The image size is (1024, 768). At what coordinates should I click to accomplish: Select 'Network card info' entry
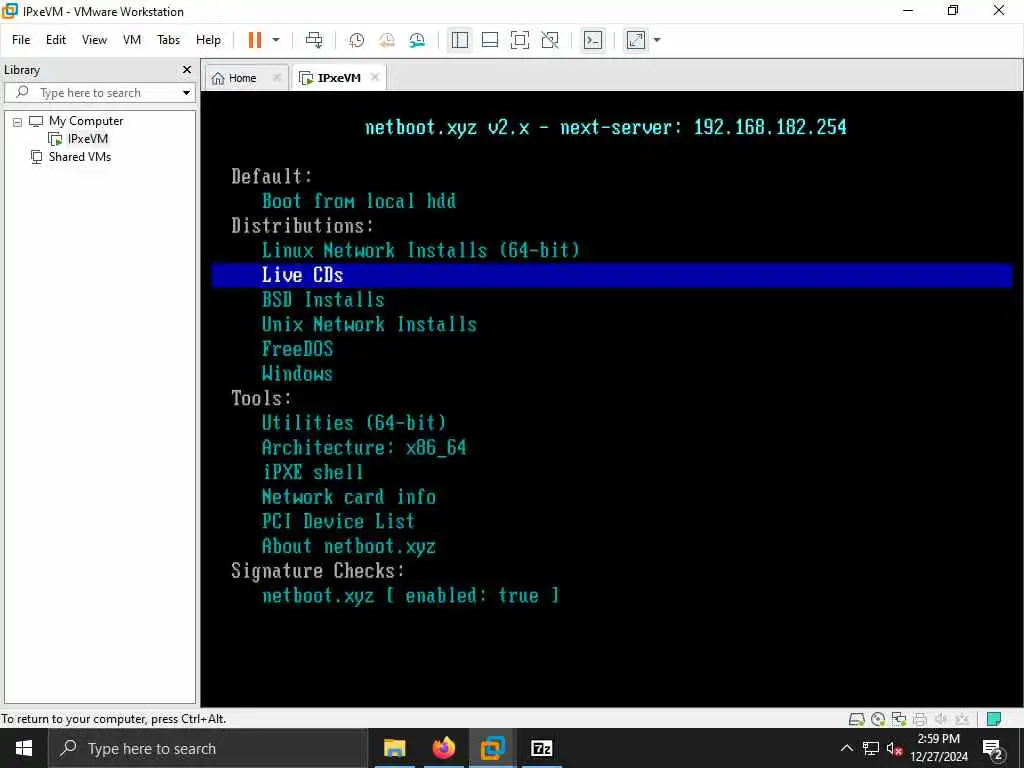click(349, 497)
